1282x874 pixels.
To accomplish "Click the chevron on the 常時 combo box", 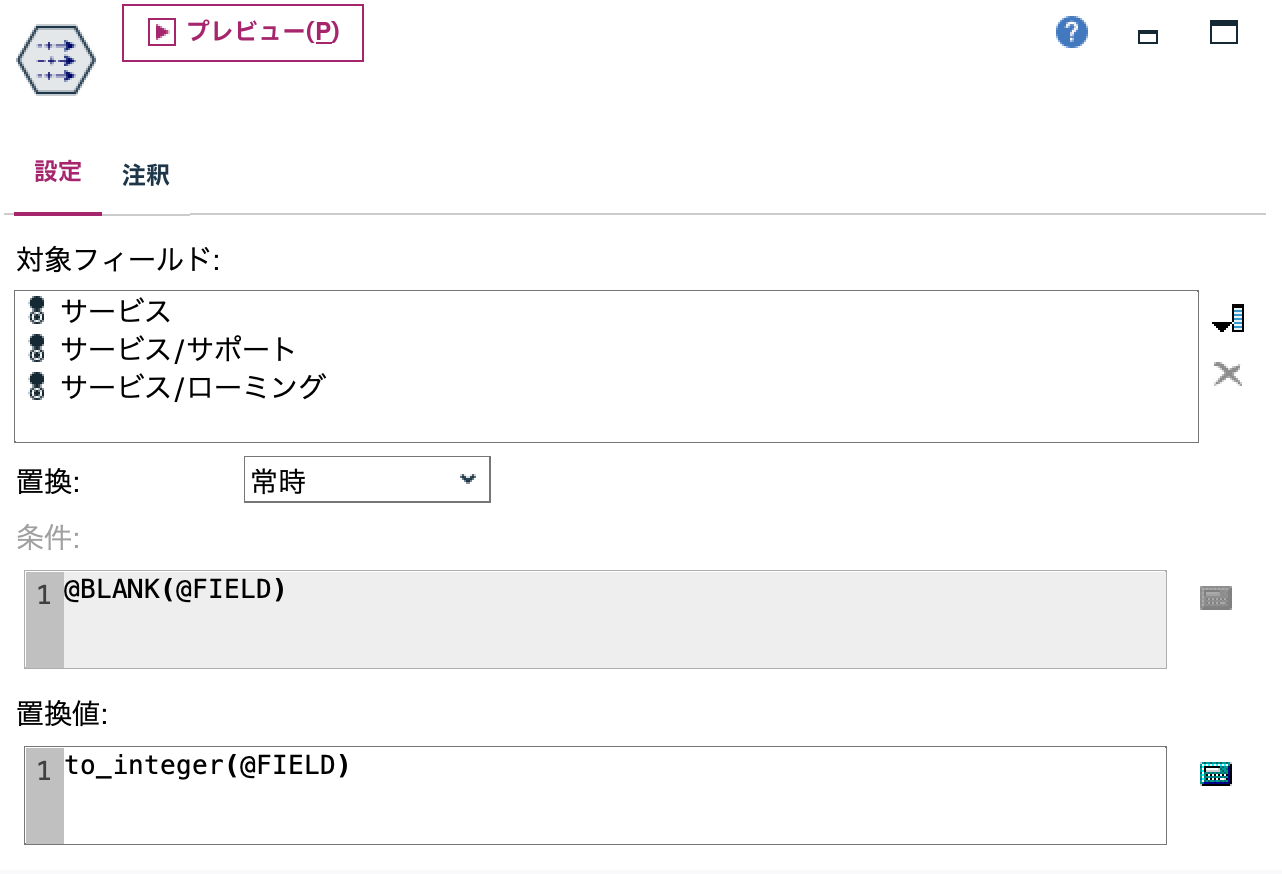I will click(x=467, y=479).
